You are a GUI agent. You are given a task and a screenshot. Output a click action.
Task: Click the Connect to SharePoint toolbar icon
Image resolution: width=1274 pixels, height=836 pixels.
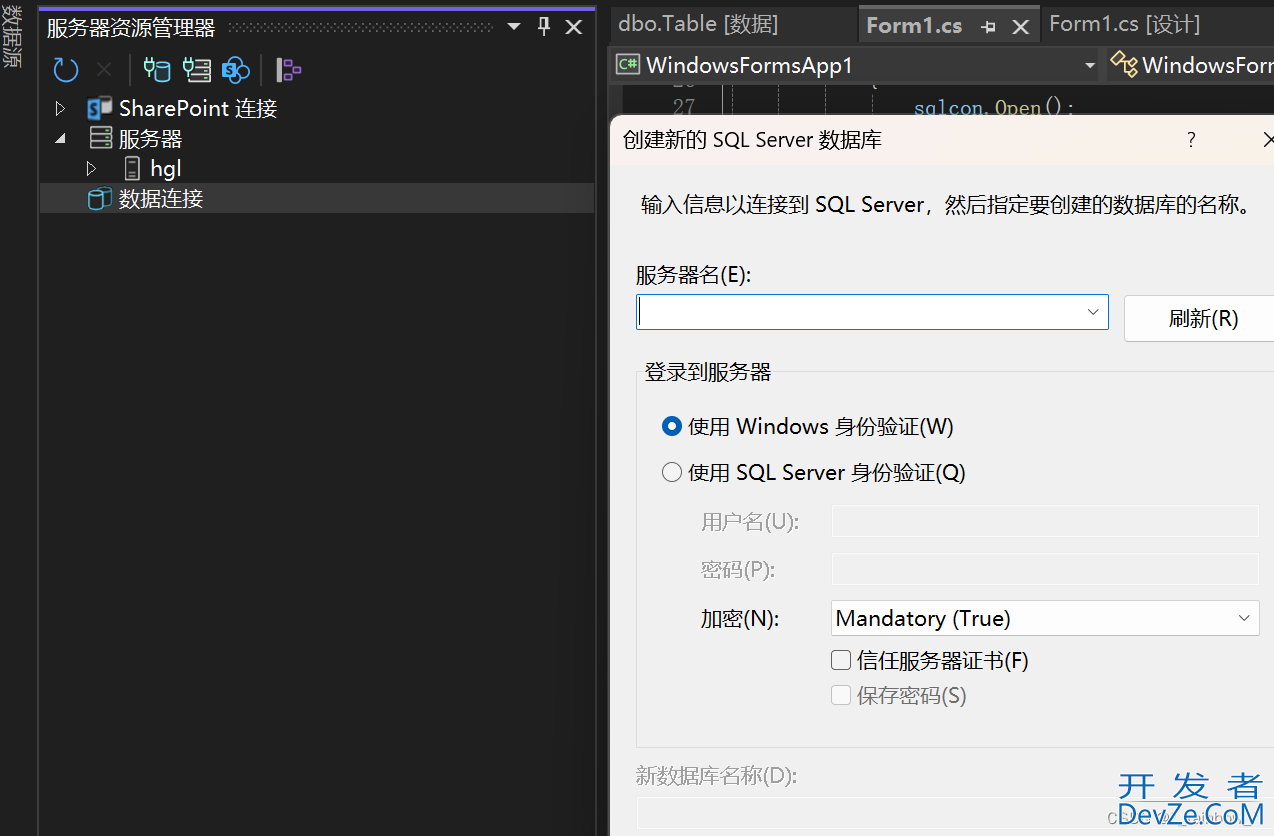pyautogui.click(x=236, y=69)
